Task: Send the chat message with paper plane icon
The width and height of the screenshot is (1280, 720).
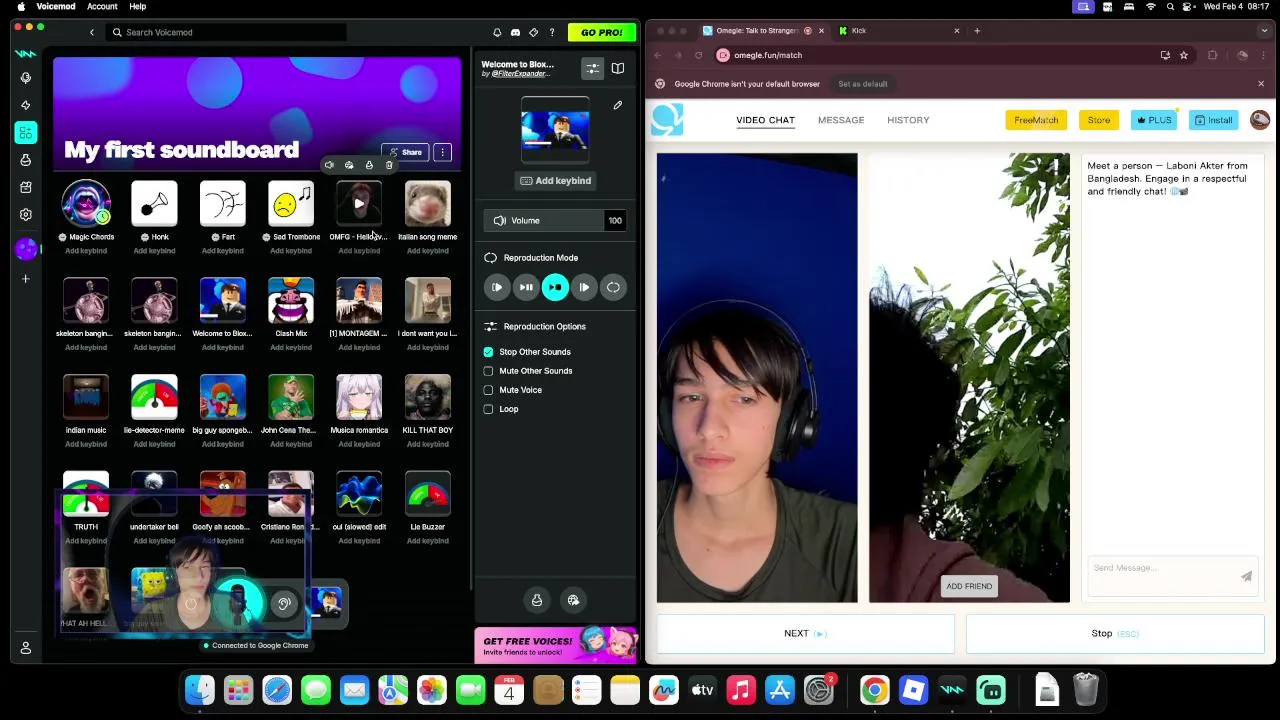Action: coord(1246,576)
